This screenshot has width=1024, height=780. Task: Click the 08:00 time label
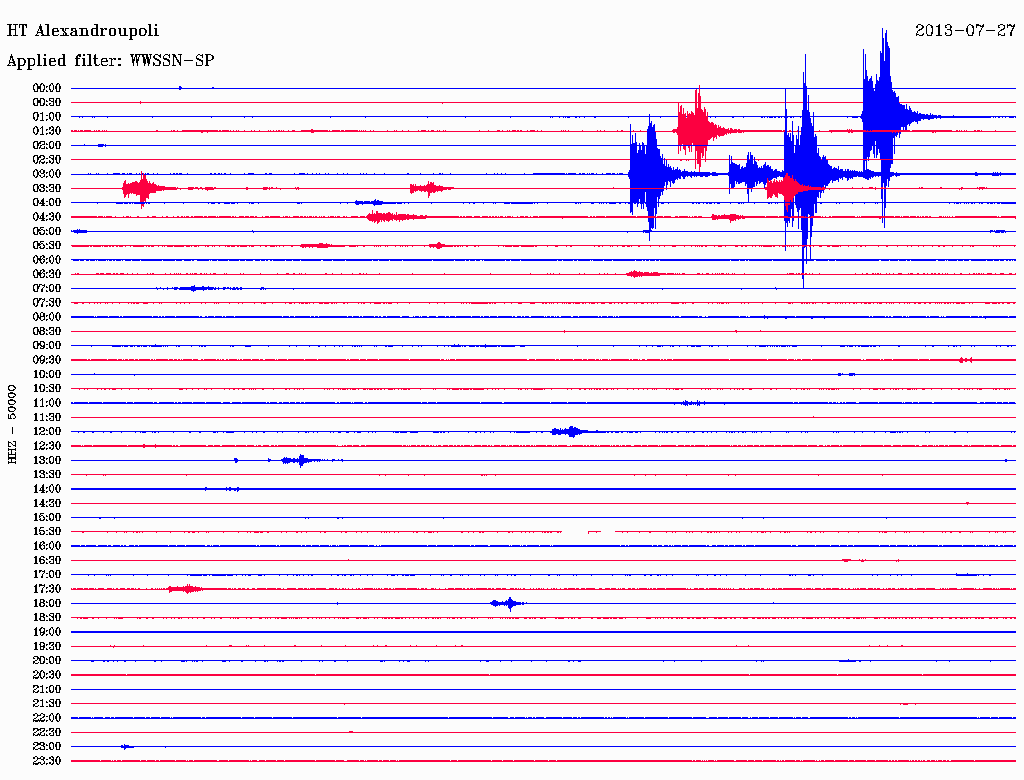(47, 317)
